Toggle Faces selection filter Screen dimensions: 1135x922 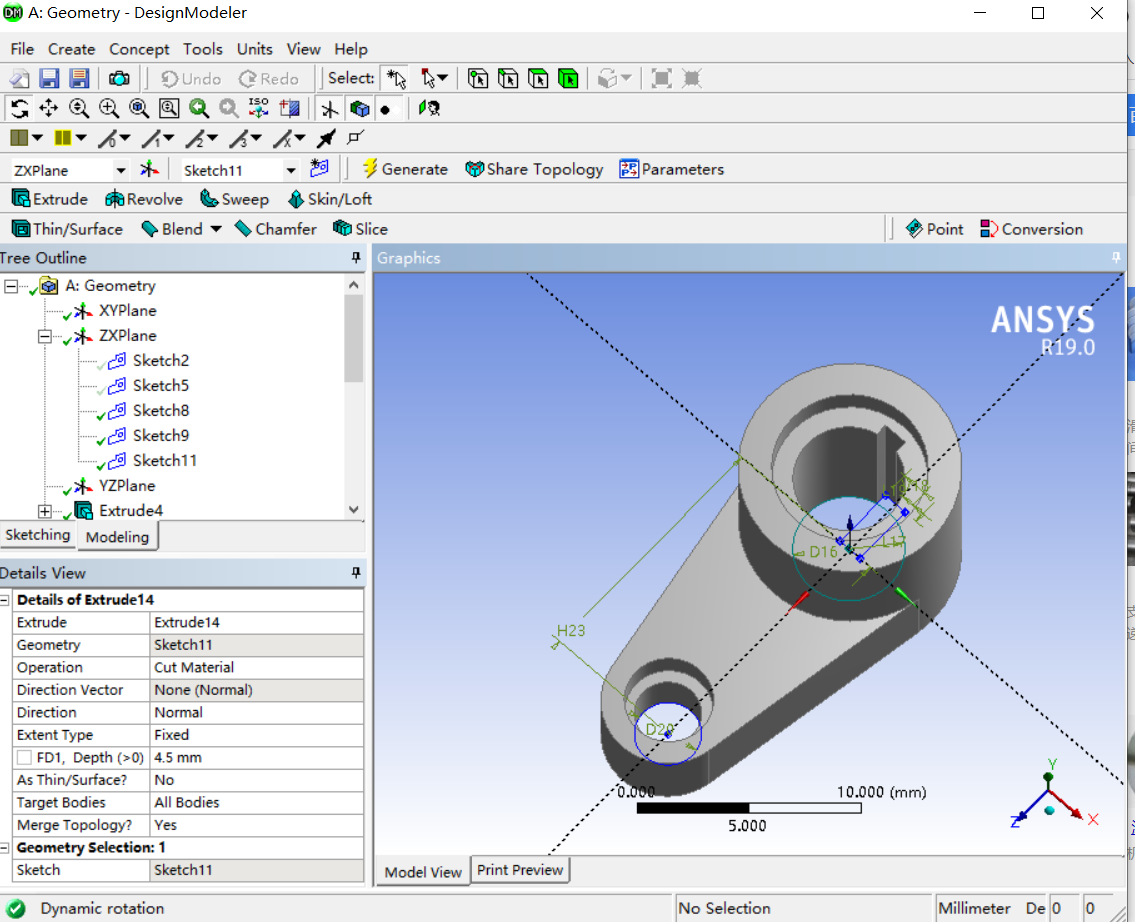point(538,78)
